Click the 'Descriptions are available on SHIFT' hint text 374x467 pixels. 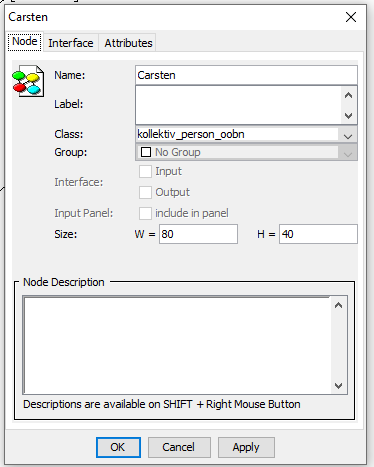click(162, 404)
